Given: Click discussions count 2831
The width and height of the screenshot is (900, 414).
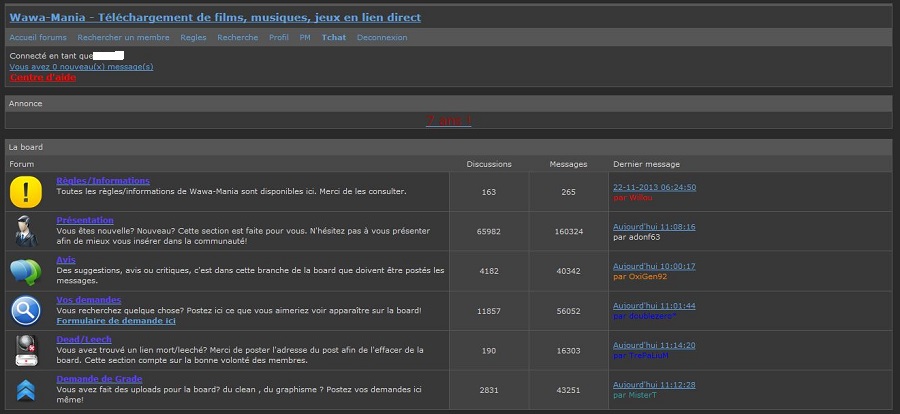Looking at the screenshot, I should [x=488, y=390].
